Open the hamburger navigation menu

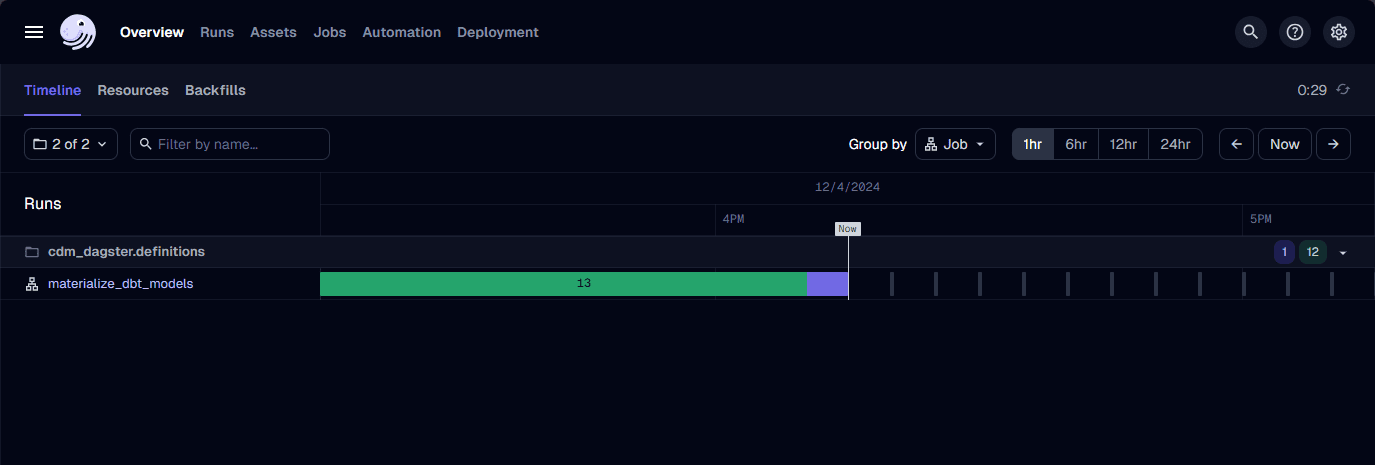click(x=34, y=32)
